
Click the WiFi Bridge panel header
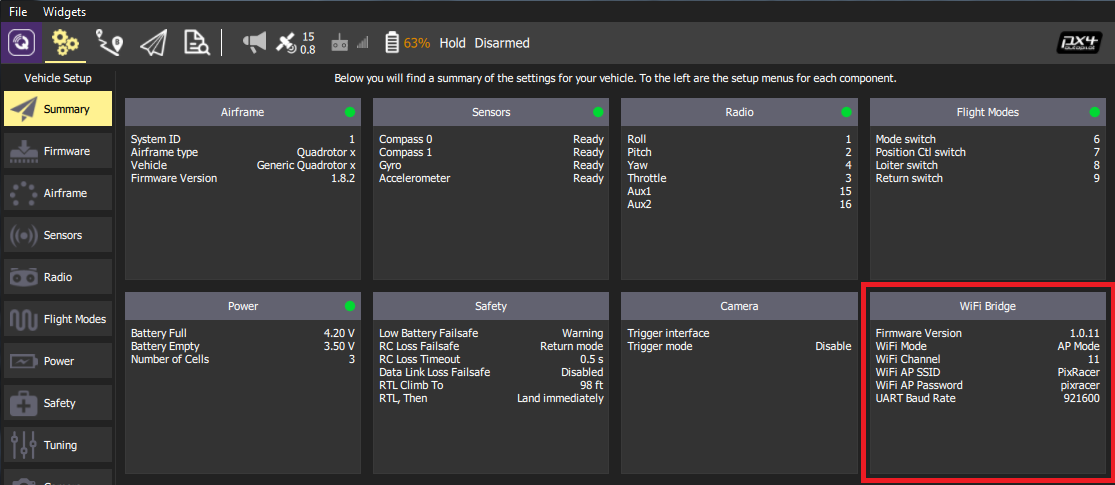coord(987,306)
